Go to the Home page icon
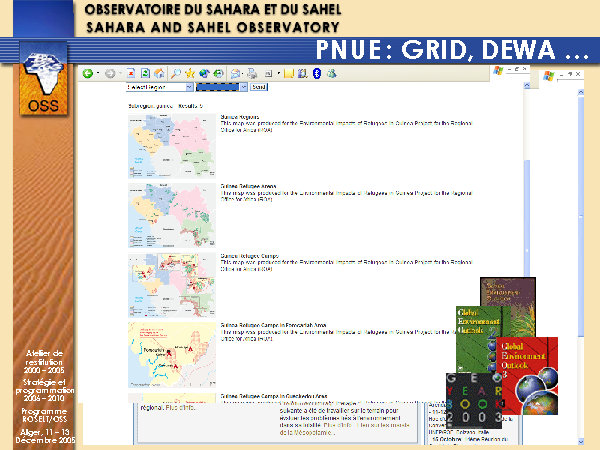Viewport: 600px width, 450px height. point(159,73)
